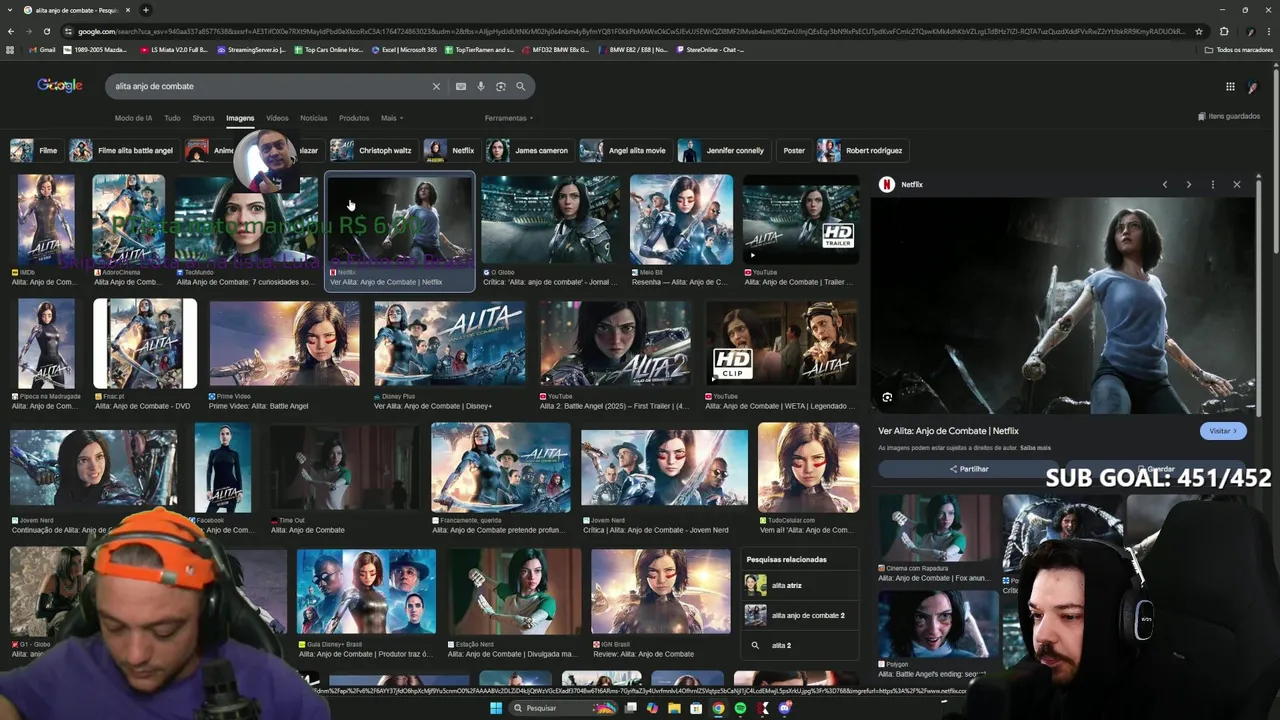
Task: Open Itens guardados saved items
Action: (1229, 117)
